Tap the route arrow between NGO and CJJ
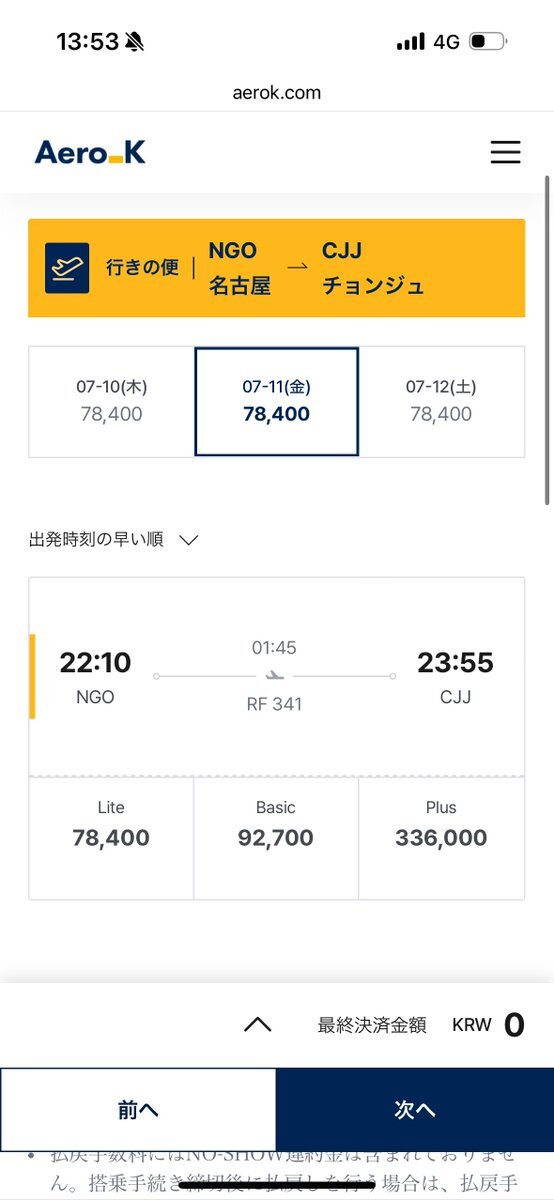 297,267
